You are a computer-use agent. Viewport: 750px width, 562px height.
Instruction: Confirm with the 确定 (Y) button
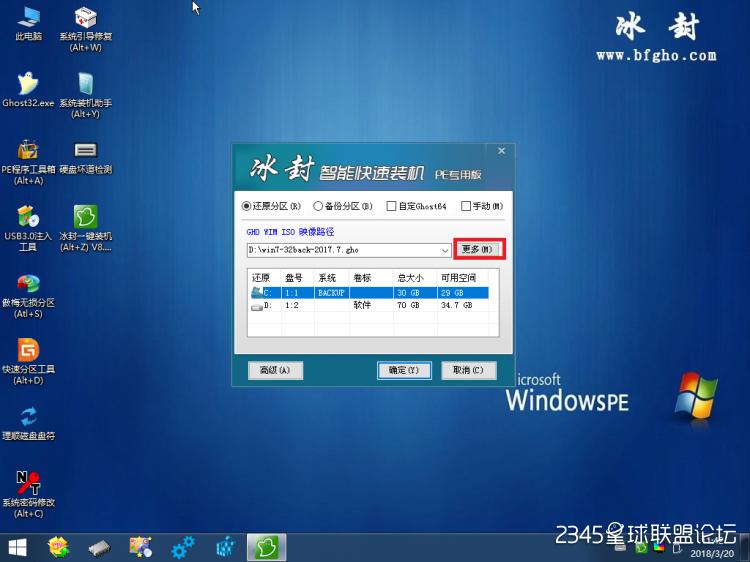coord(404,370)
